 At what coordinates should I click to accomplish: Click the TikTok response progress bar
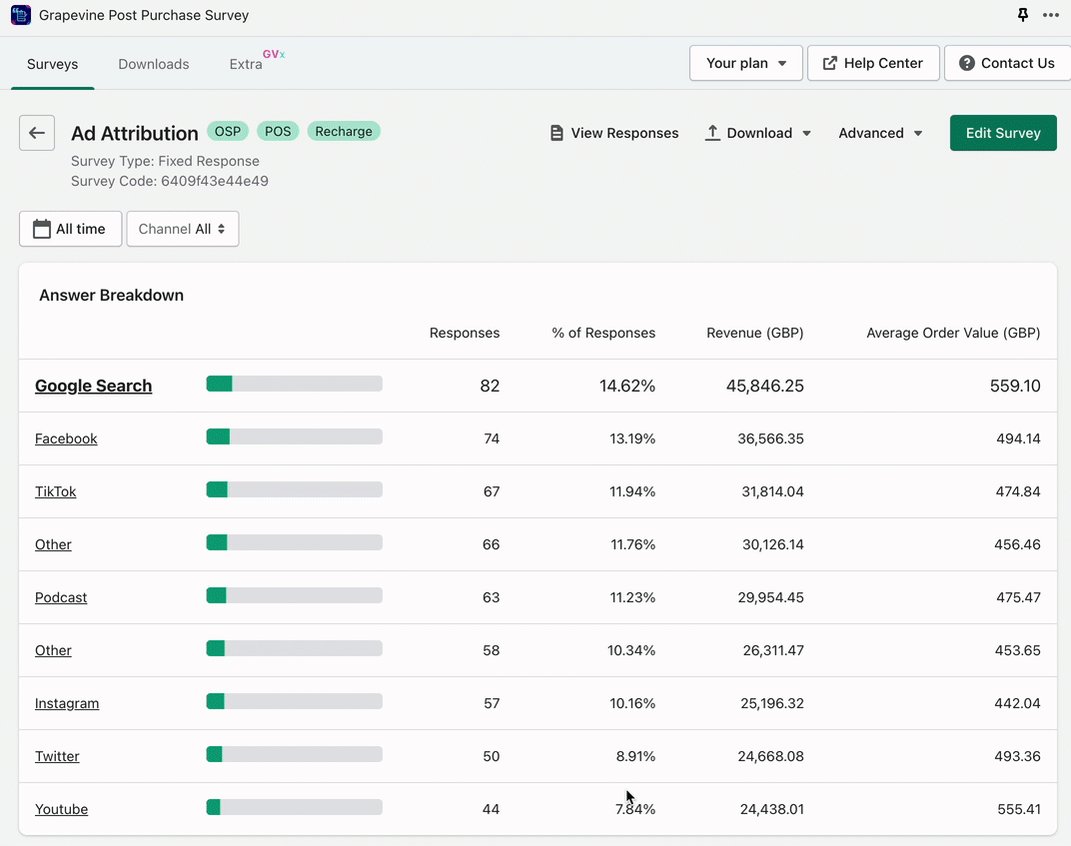tap(294, 490)
